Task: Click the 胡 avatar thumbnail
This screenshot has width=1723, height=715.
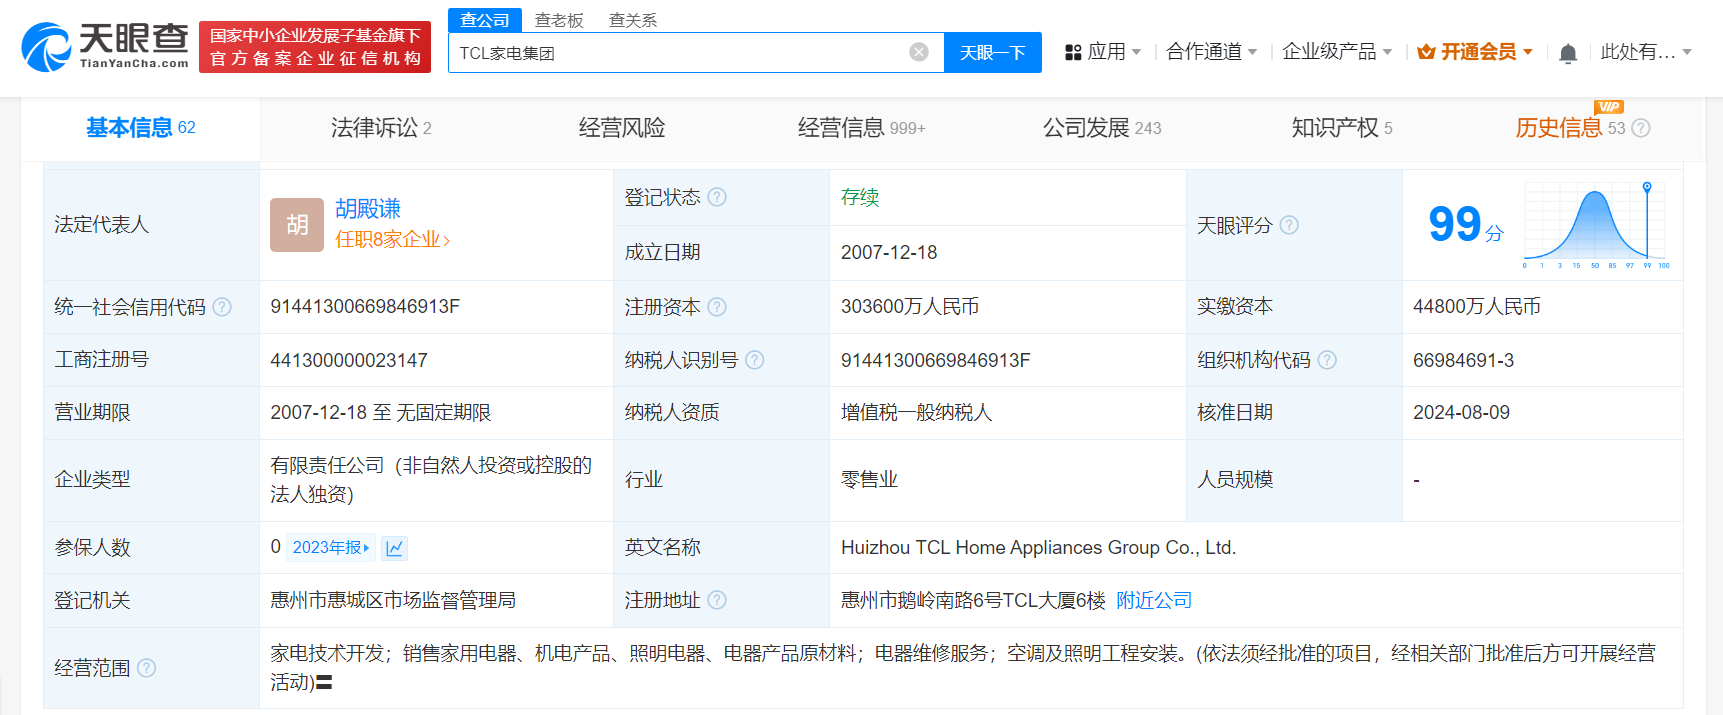Action: 297,225
